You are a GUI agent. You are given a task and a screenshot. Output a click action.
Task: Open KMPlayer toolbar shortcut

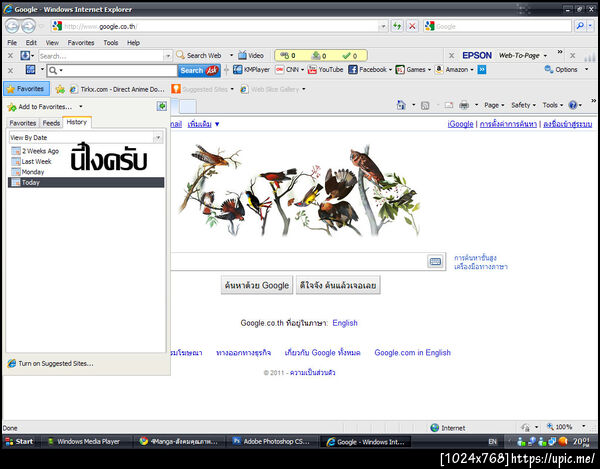click(251, 70)
